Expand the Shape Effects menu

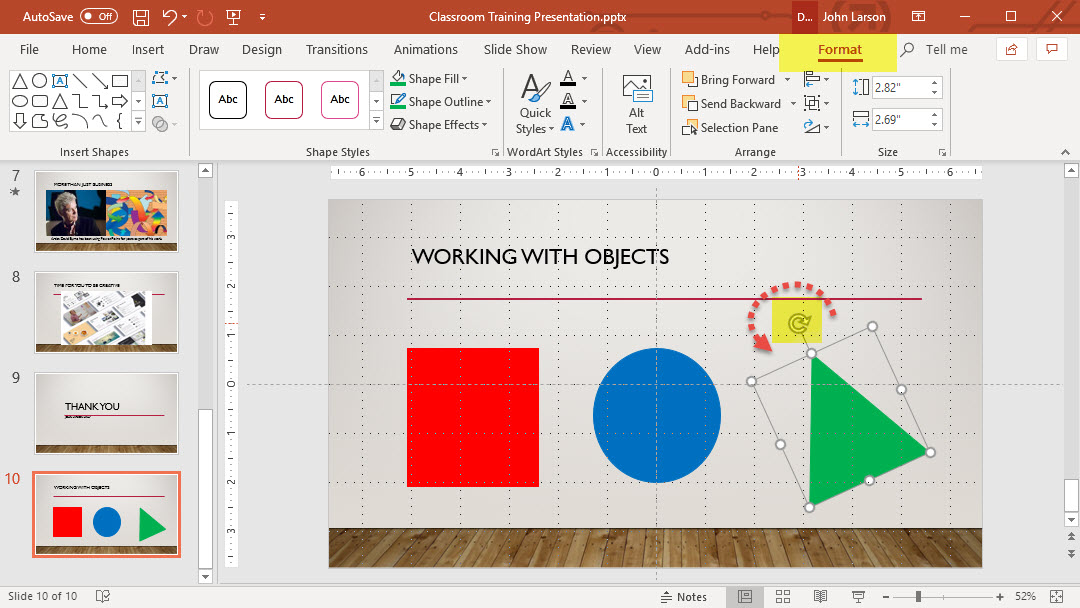[484, 125]
